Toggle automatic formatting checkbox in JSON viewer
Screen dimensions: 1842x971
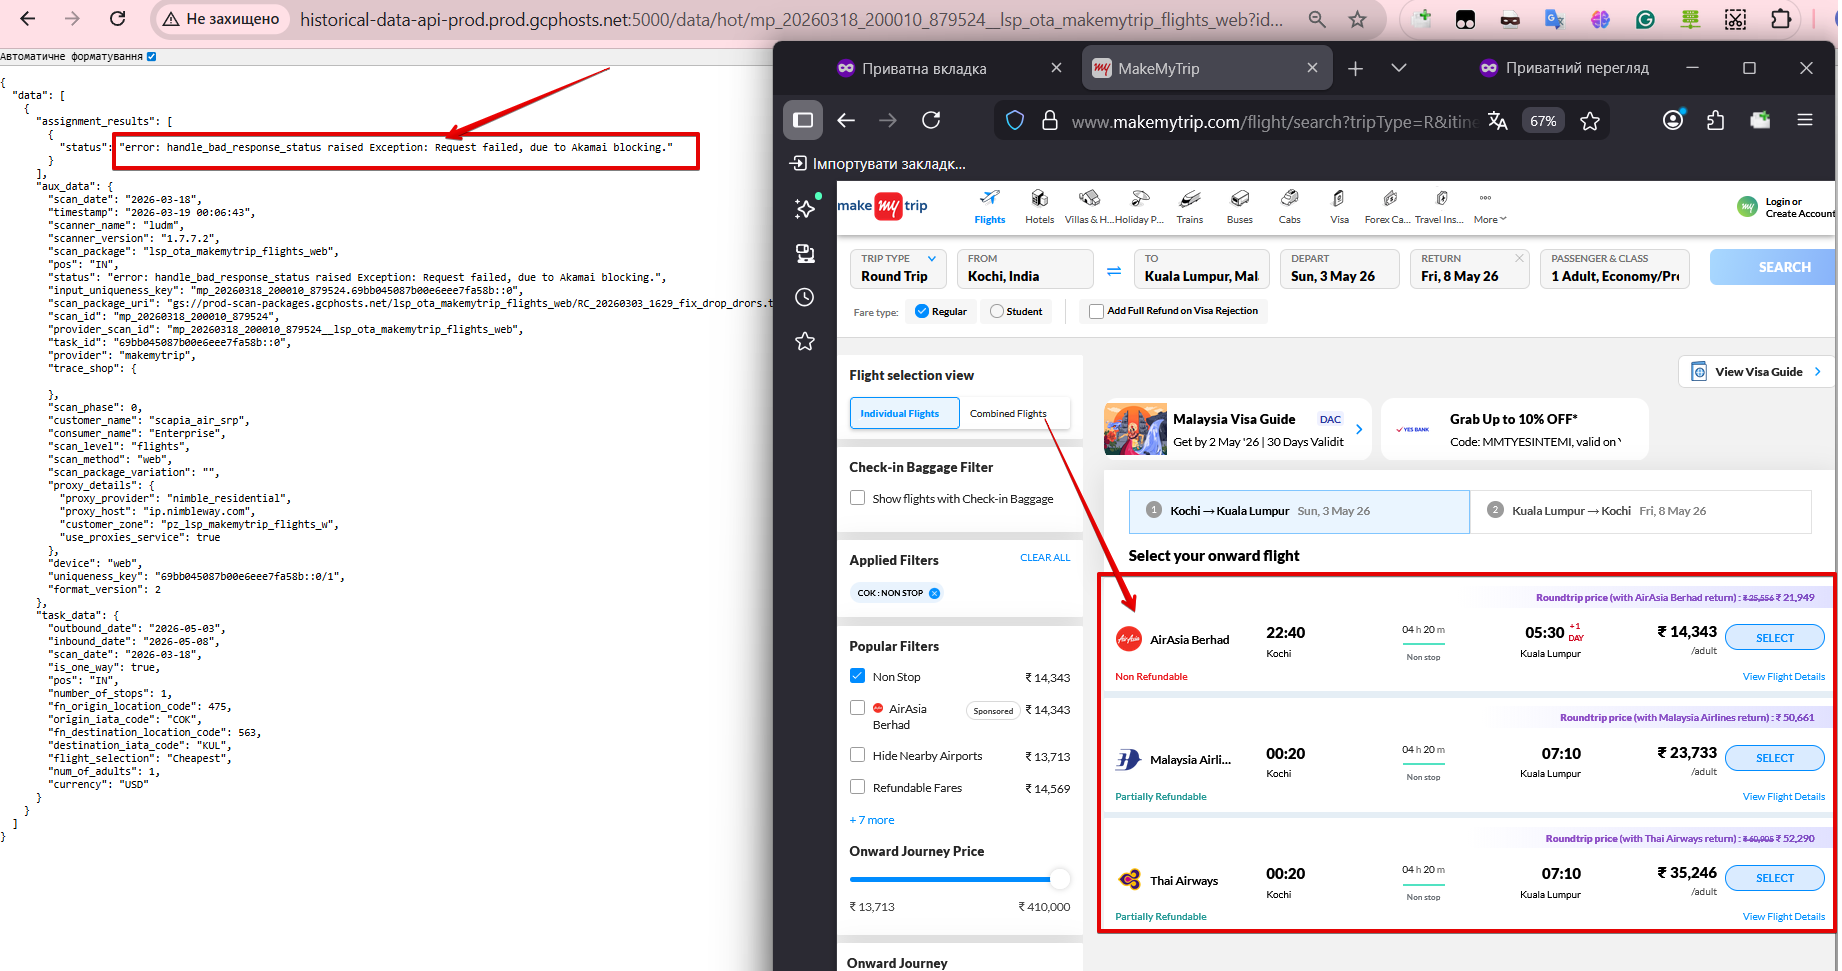tap(152, 57)
